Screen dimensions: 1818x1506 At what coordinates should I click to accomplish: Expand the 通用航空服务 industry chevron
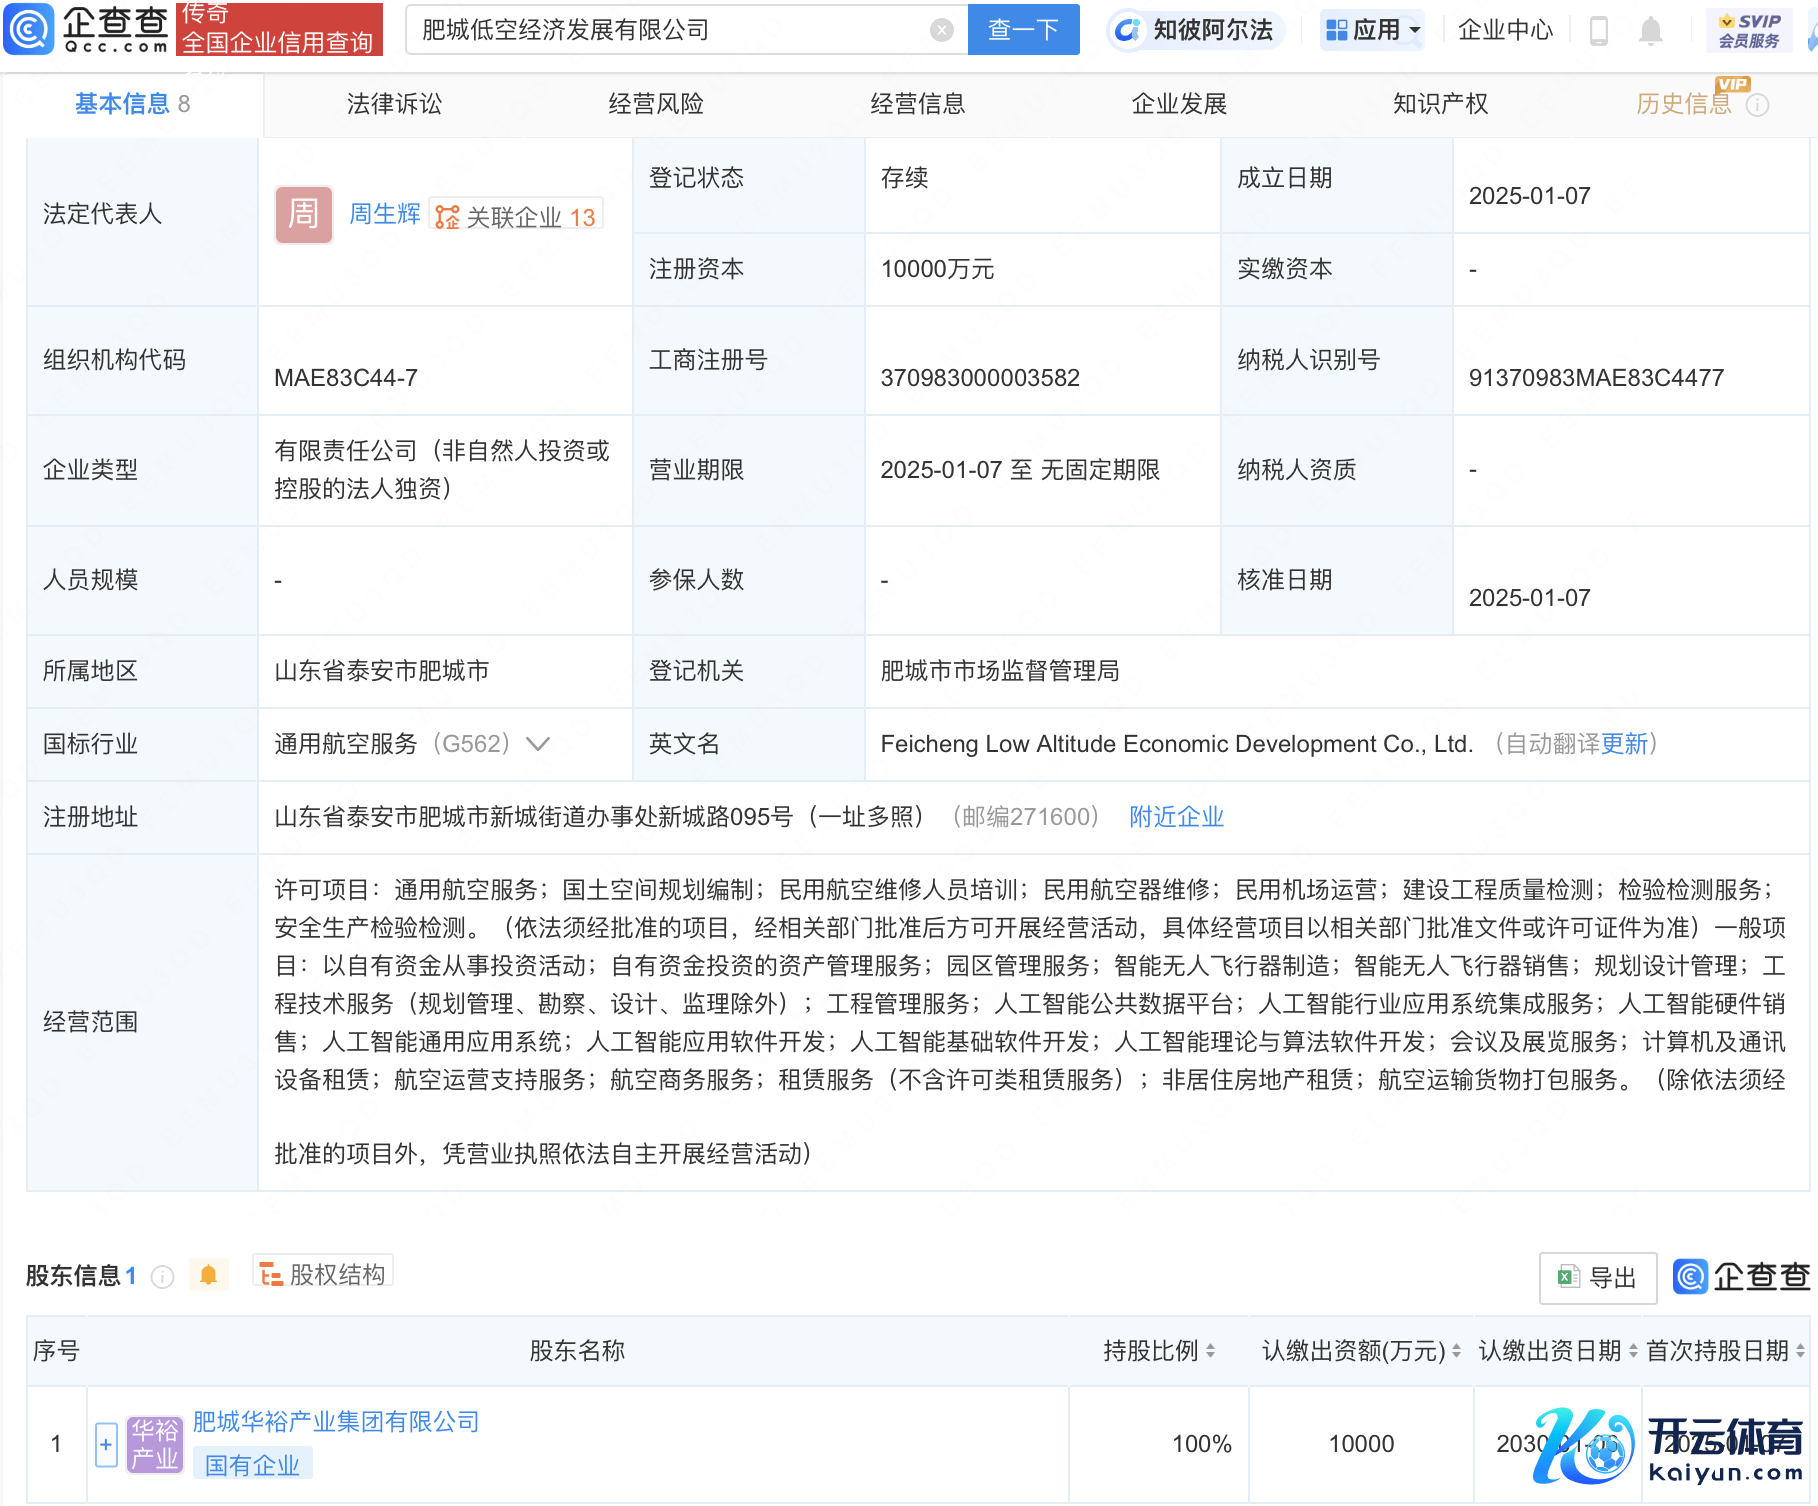538,744
